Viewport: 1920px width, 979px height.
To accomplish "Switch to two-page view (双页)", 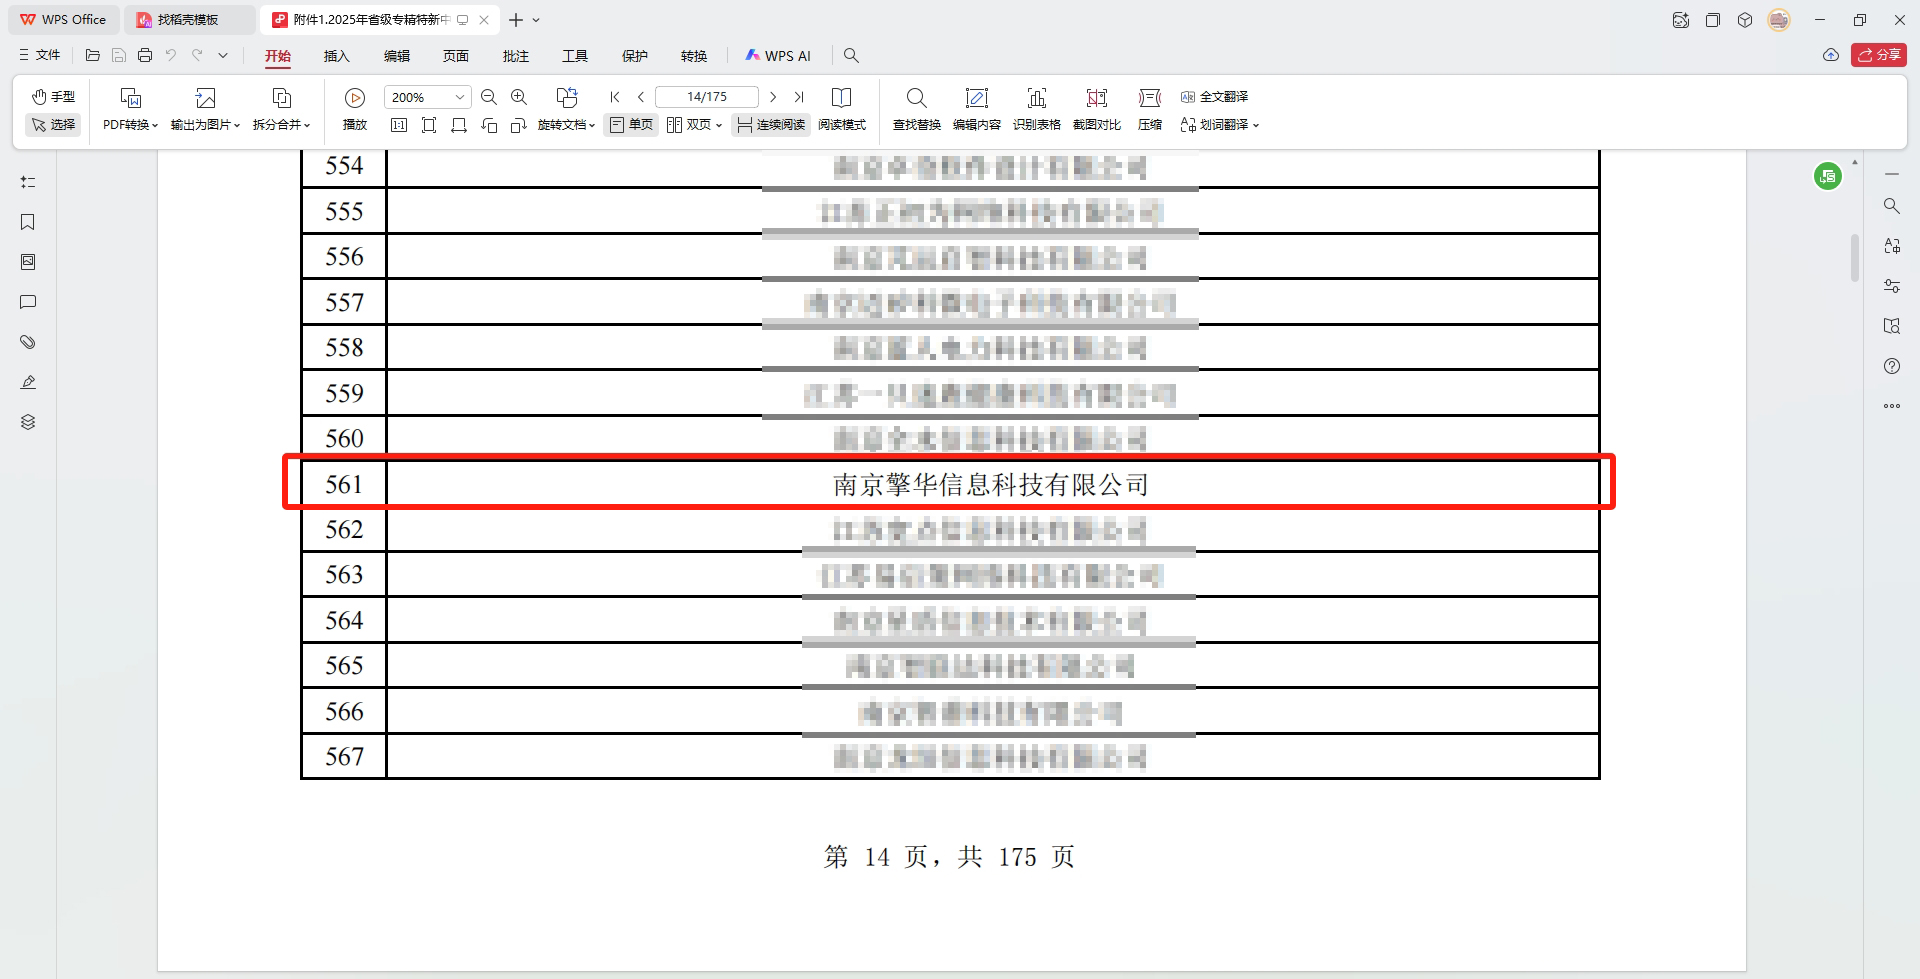I will click(x=693, y=125).
